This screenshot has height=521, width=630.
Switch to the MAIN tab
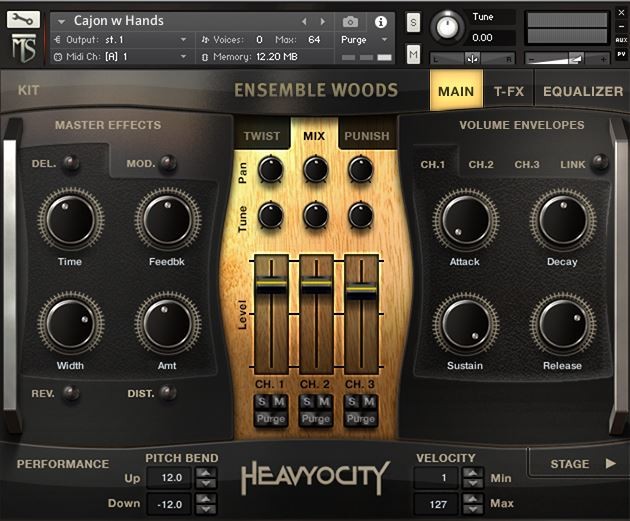[x=456, y=91]
